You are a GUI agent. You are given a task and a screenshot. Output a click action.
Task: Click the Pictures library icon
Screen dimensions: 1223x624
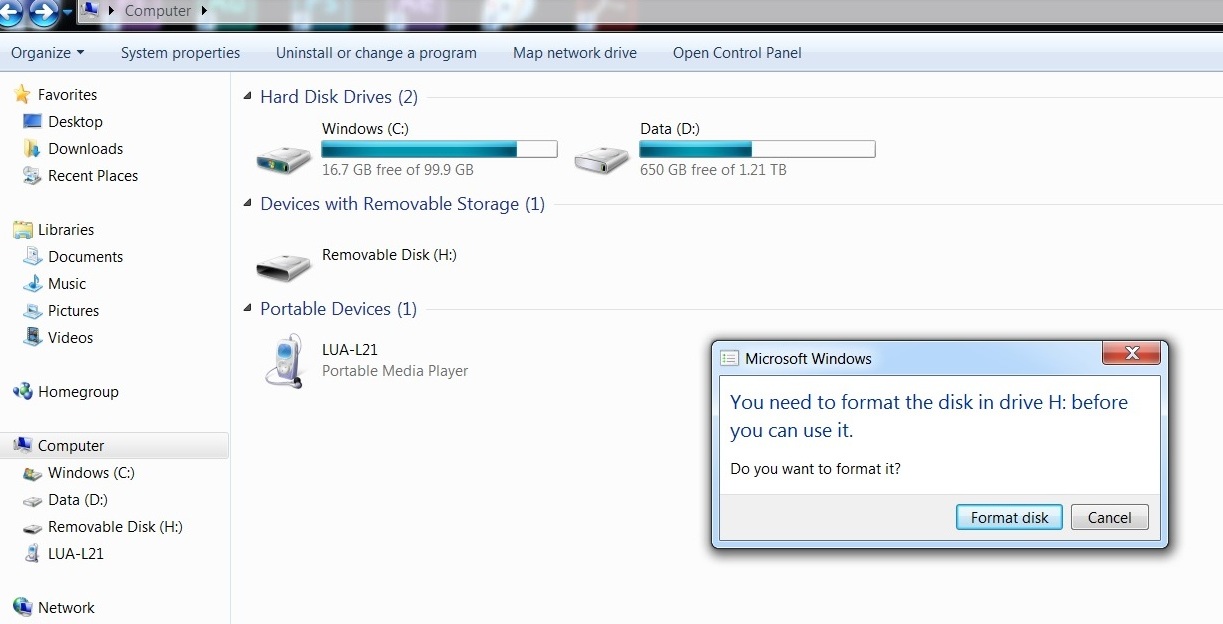click(x=32, y=311)
